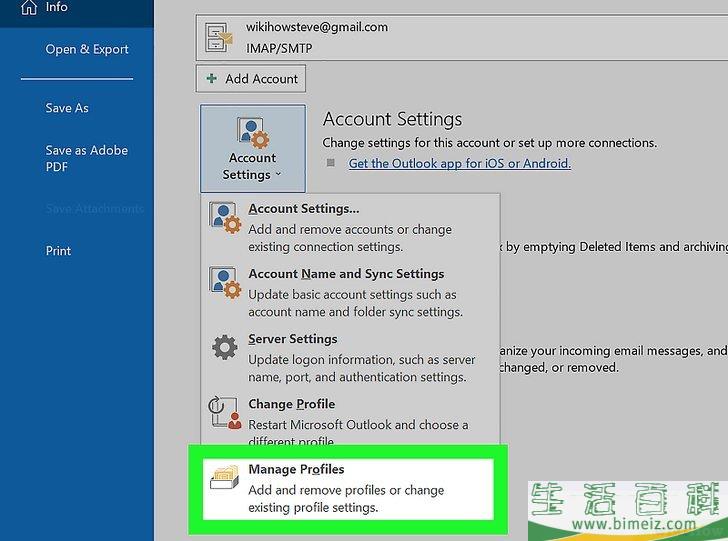Open the Print tab
The image size is (728, 541).
[x=58, y=251]
